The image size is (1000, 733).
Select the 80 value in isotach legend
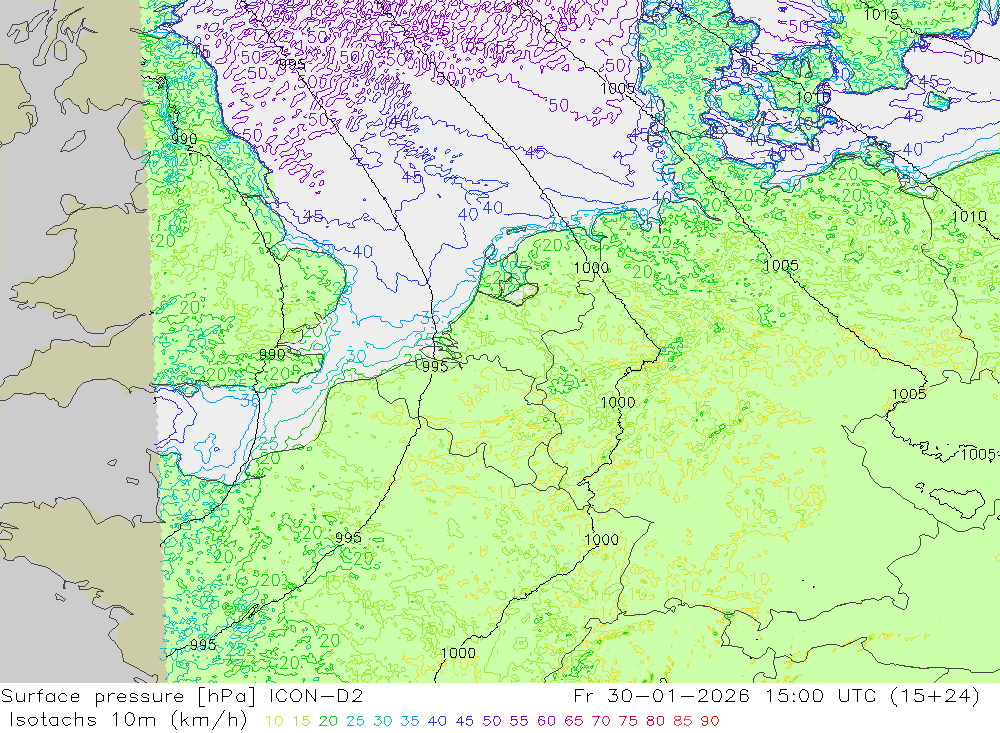655,721
